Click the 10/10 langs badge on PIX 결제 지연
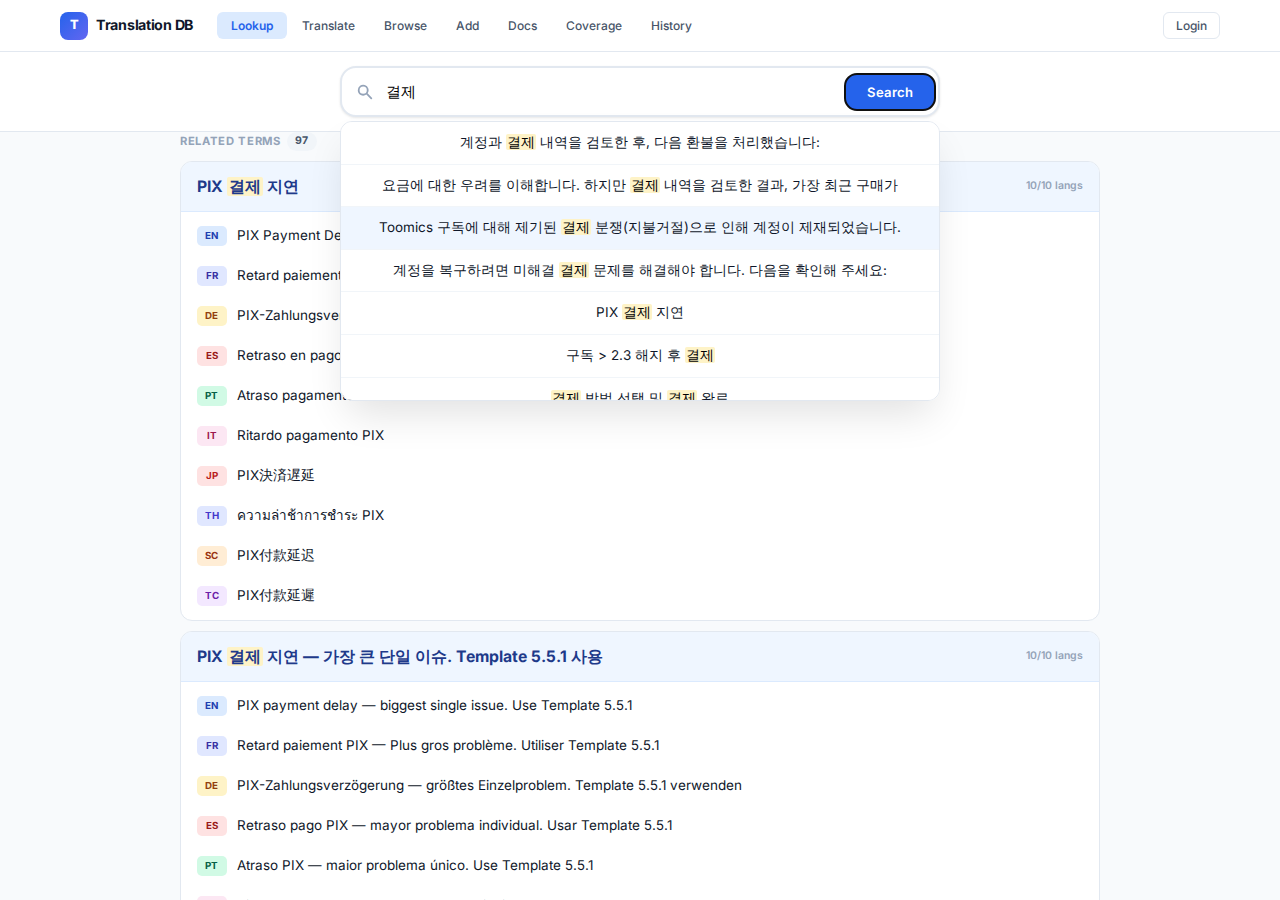1280x900 pixels. [x=1053, y=185]
